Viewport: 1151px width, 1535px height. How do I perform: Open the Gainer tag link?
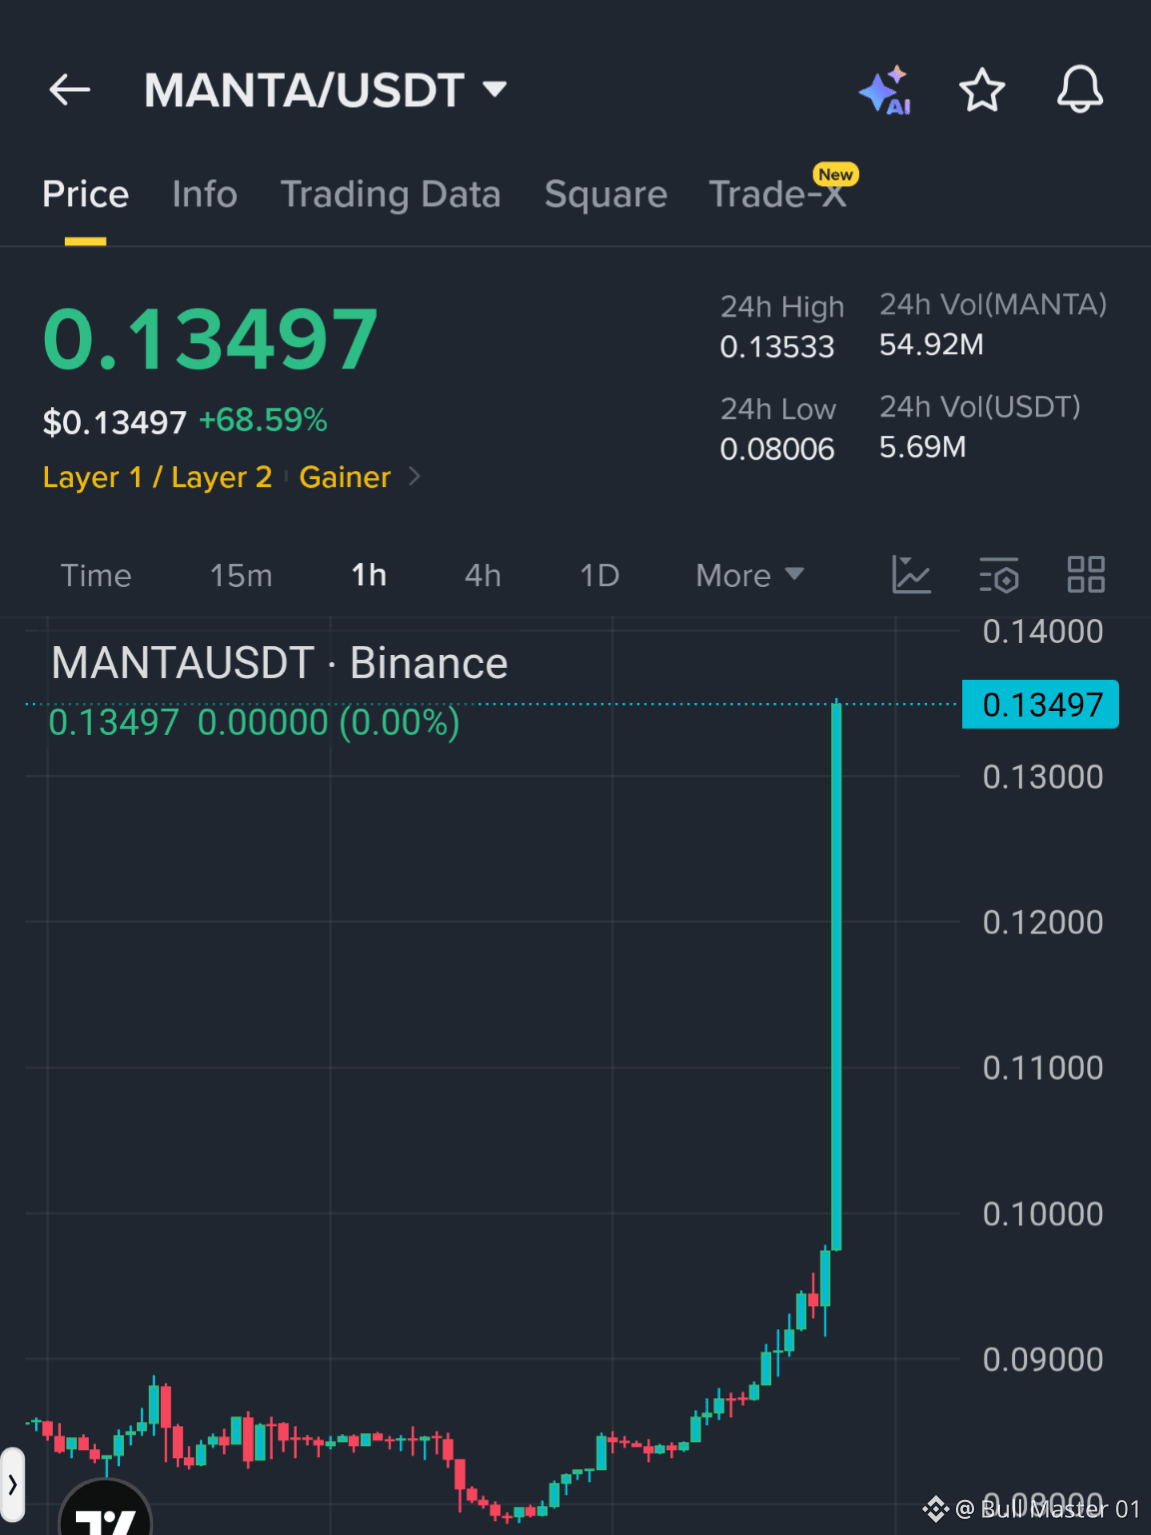tap(345, 477)
